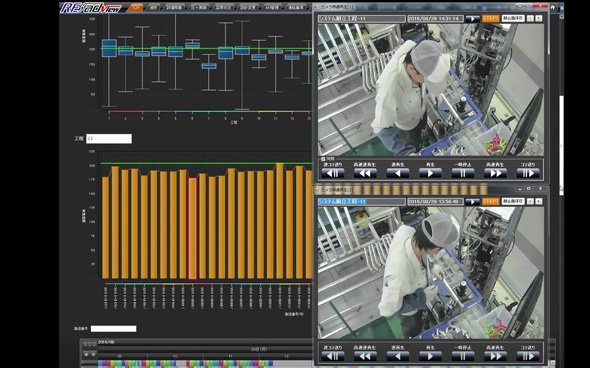The height and width of the screenshot is (368, 590).
Task: Click fast reverse (高速逆再生) in upper camera window
Action: pos(365,173)
